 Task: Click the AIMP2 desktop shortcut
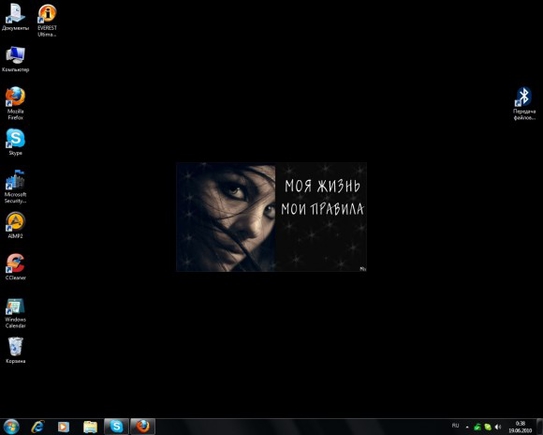click(x=16, y=225)
